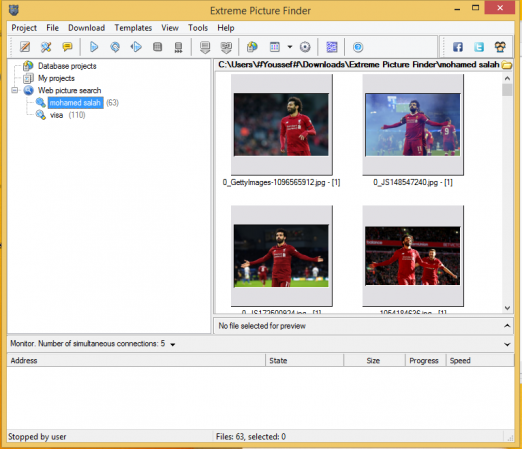Open help question mark icon
Image resolution: width=522 pixels, height=449 pixels.
pos(358,47)
